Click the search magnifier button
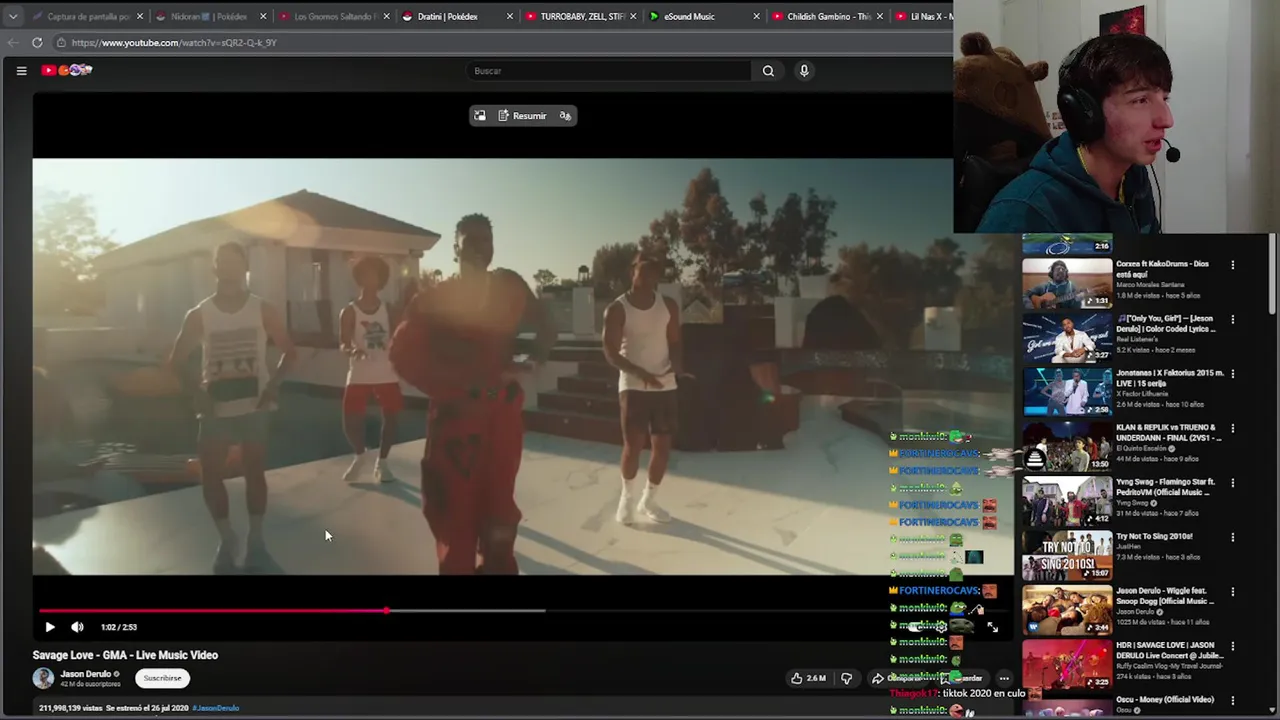The height and width of the screenshot is (720, 1280). 768,71
